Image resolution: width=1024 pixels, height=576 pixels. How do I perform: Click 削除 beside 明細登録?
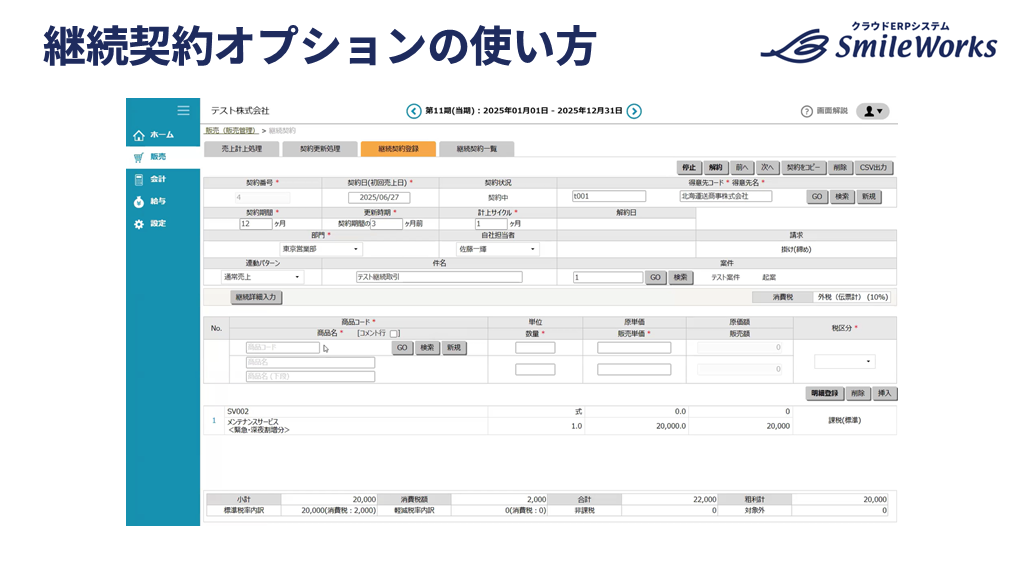[858, 394]
